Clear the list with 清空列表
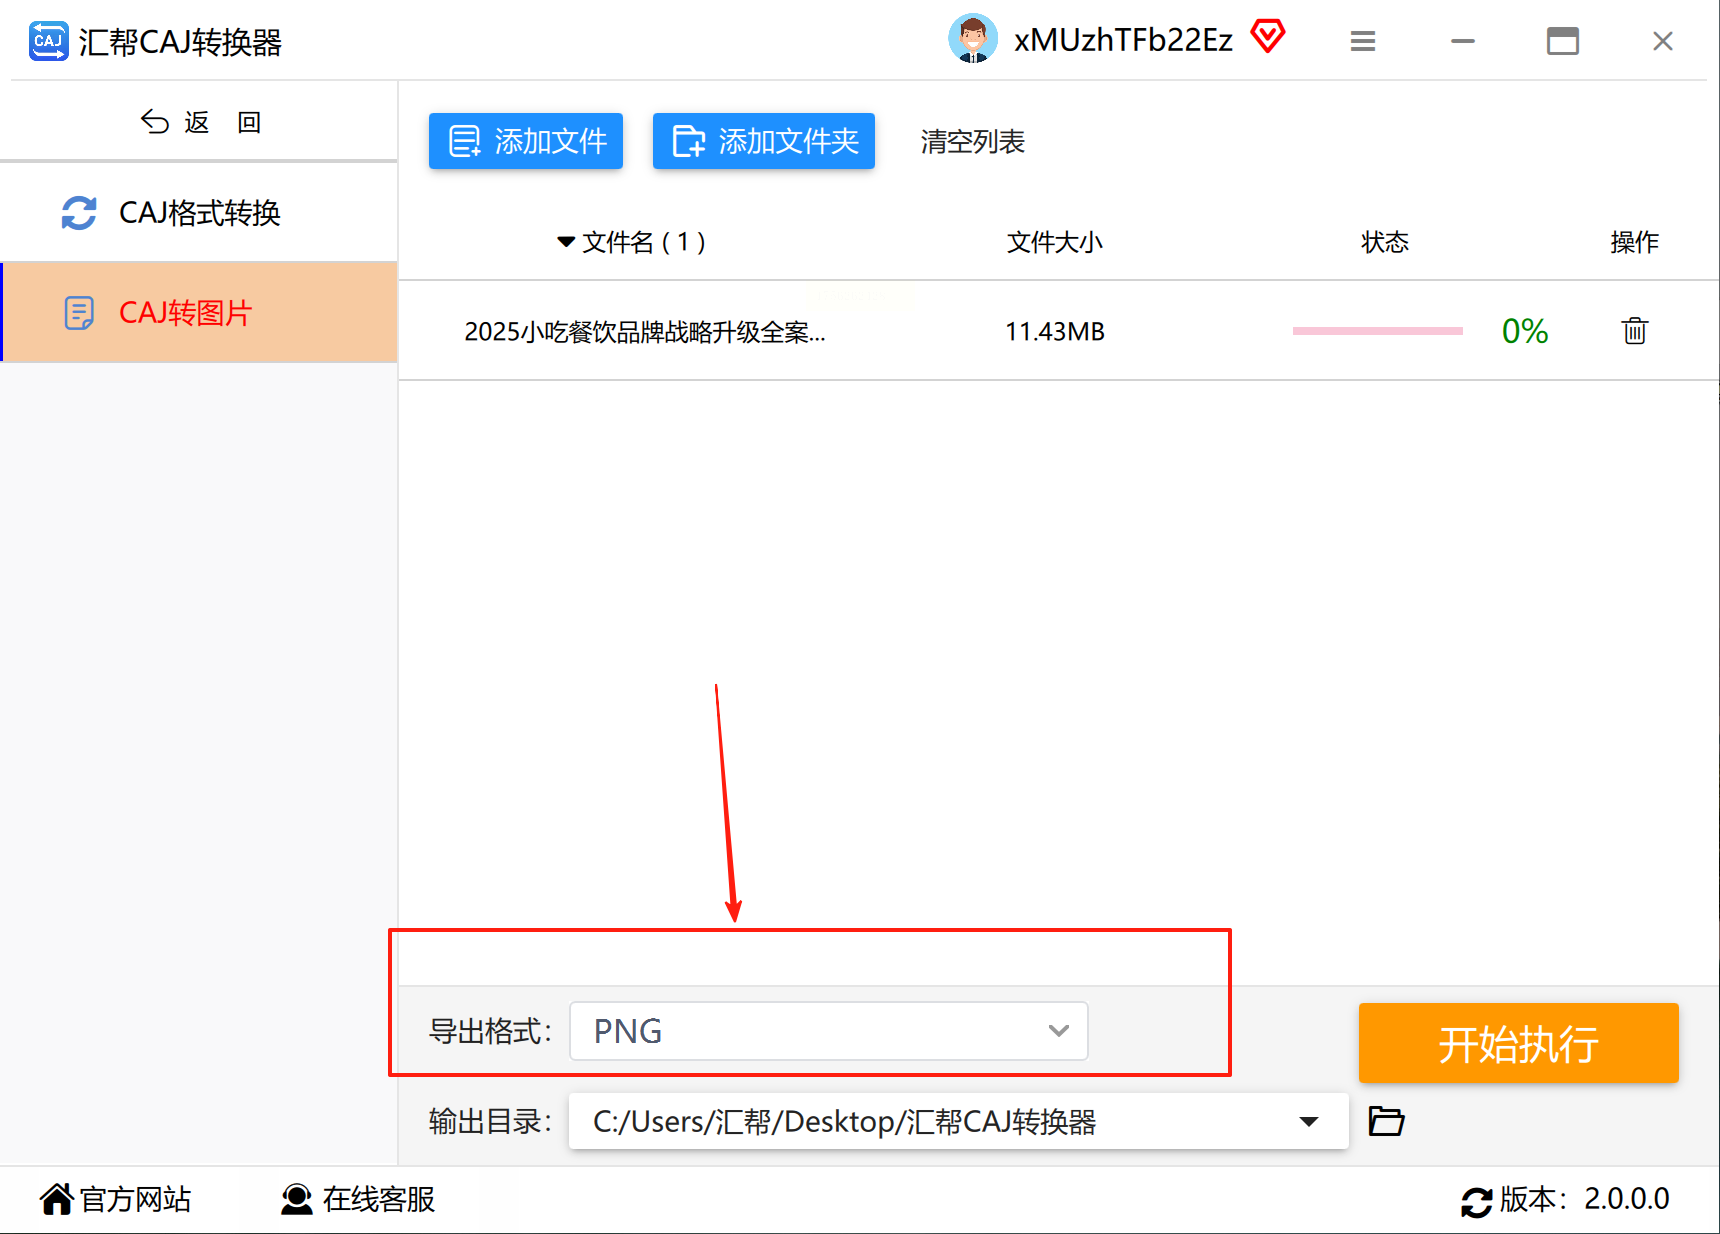 coord(972,142)
